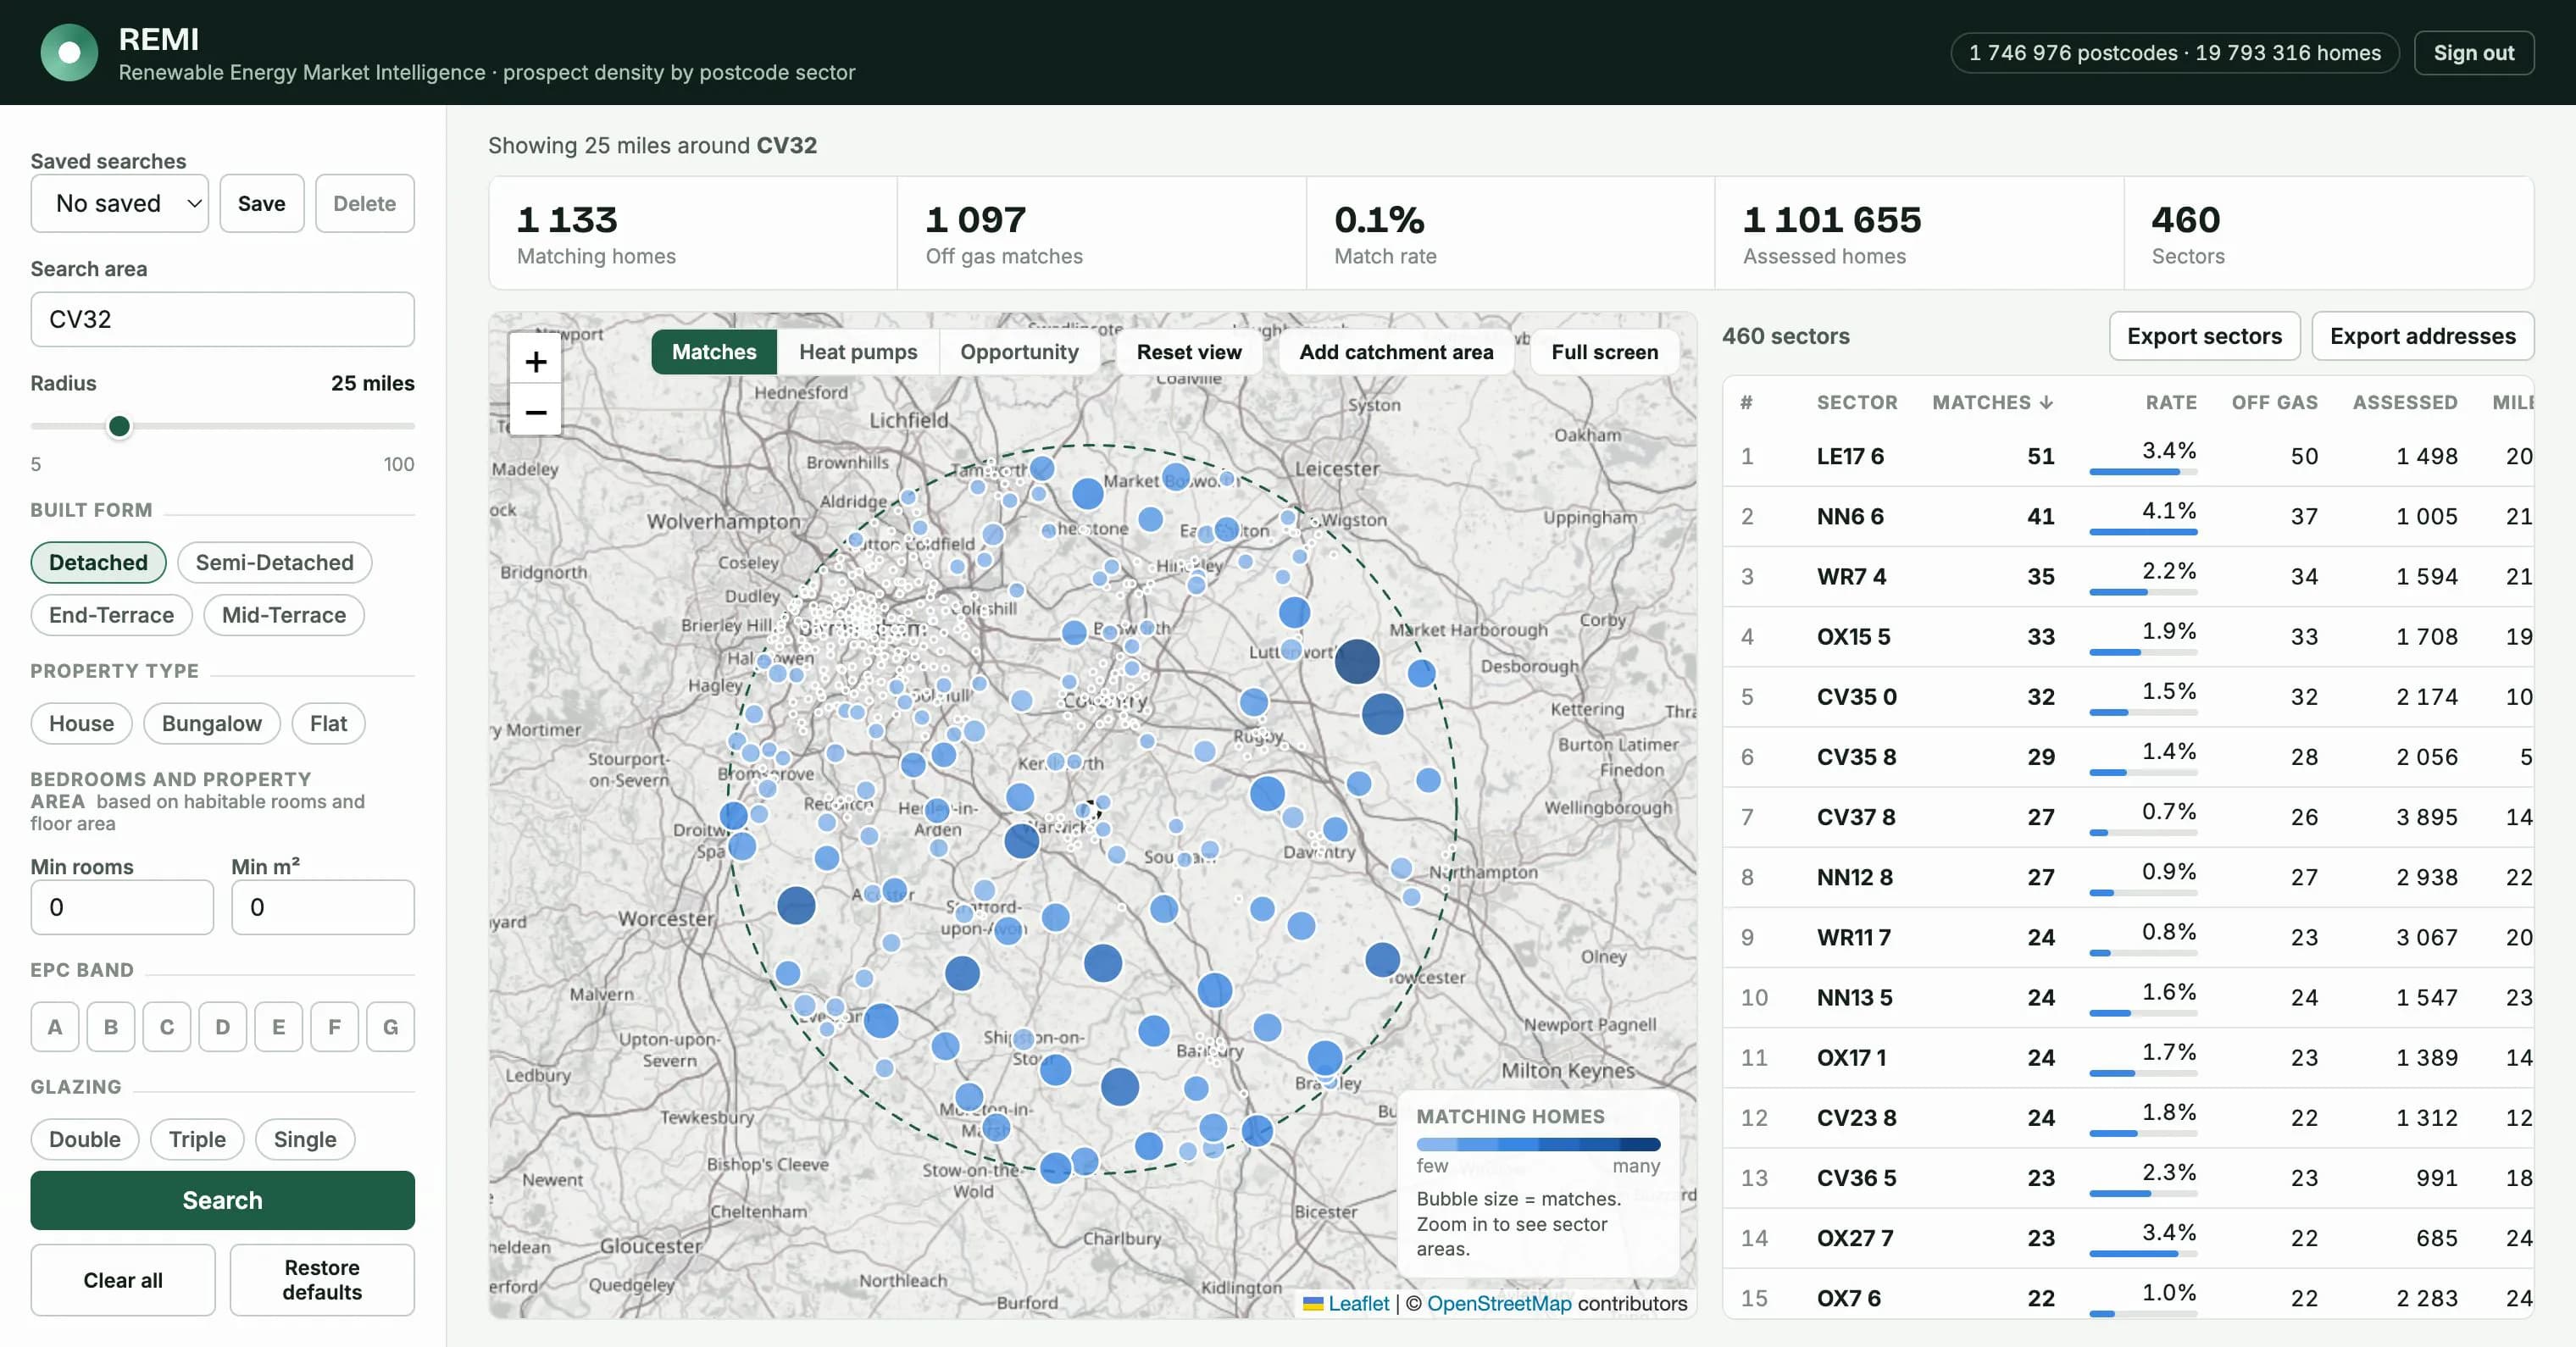The image size is (2576, 1347).
Task: Click the Min m² input
Action: (x=323, y=907)
